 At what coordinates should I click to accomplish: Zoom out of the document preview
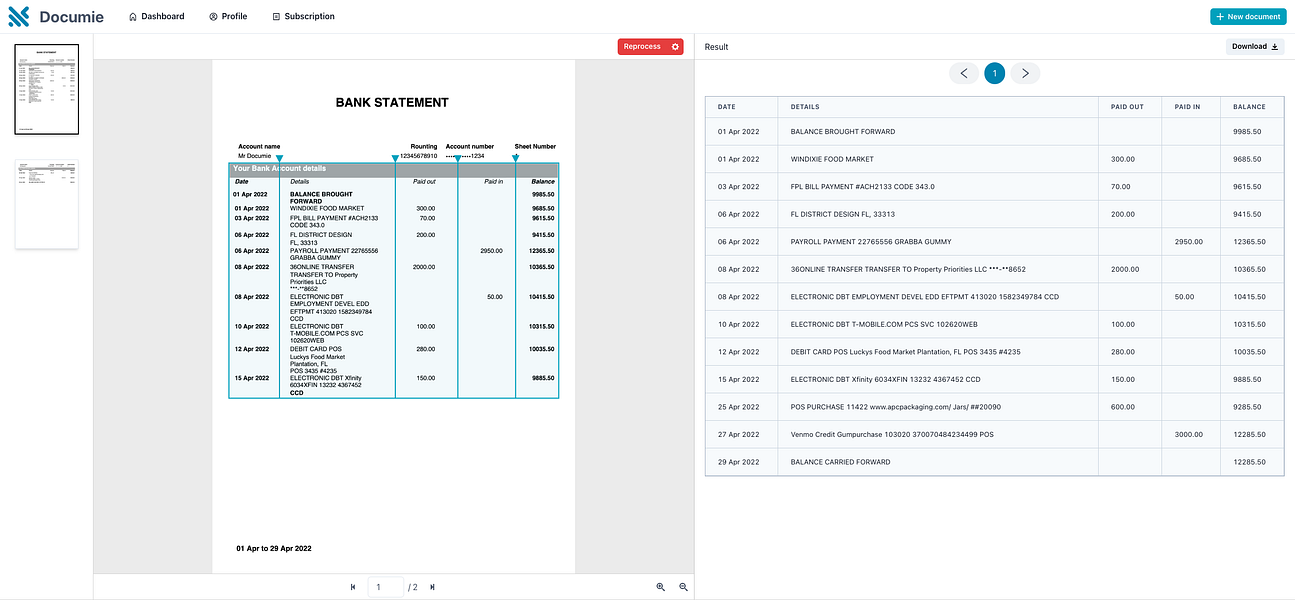[x=684, y=587]
